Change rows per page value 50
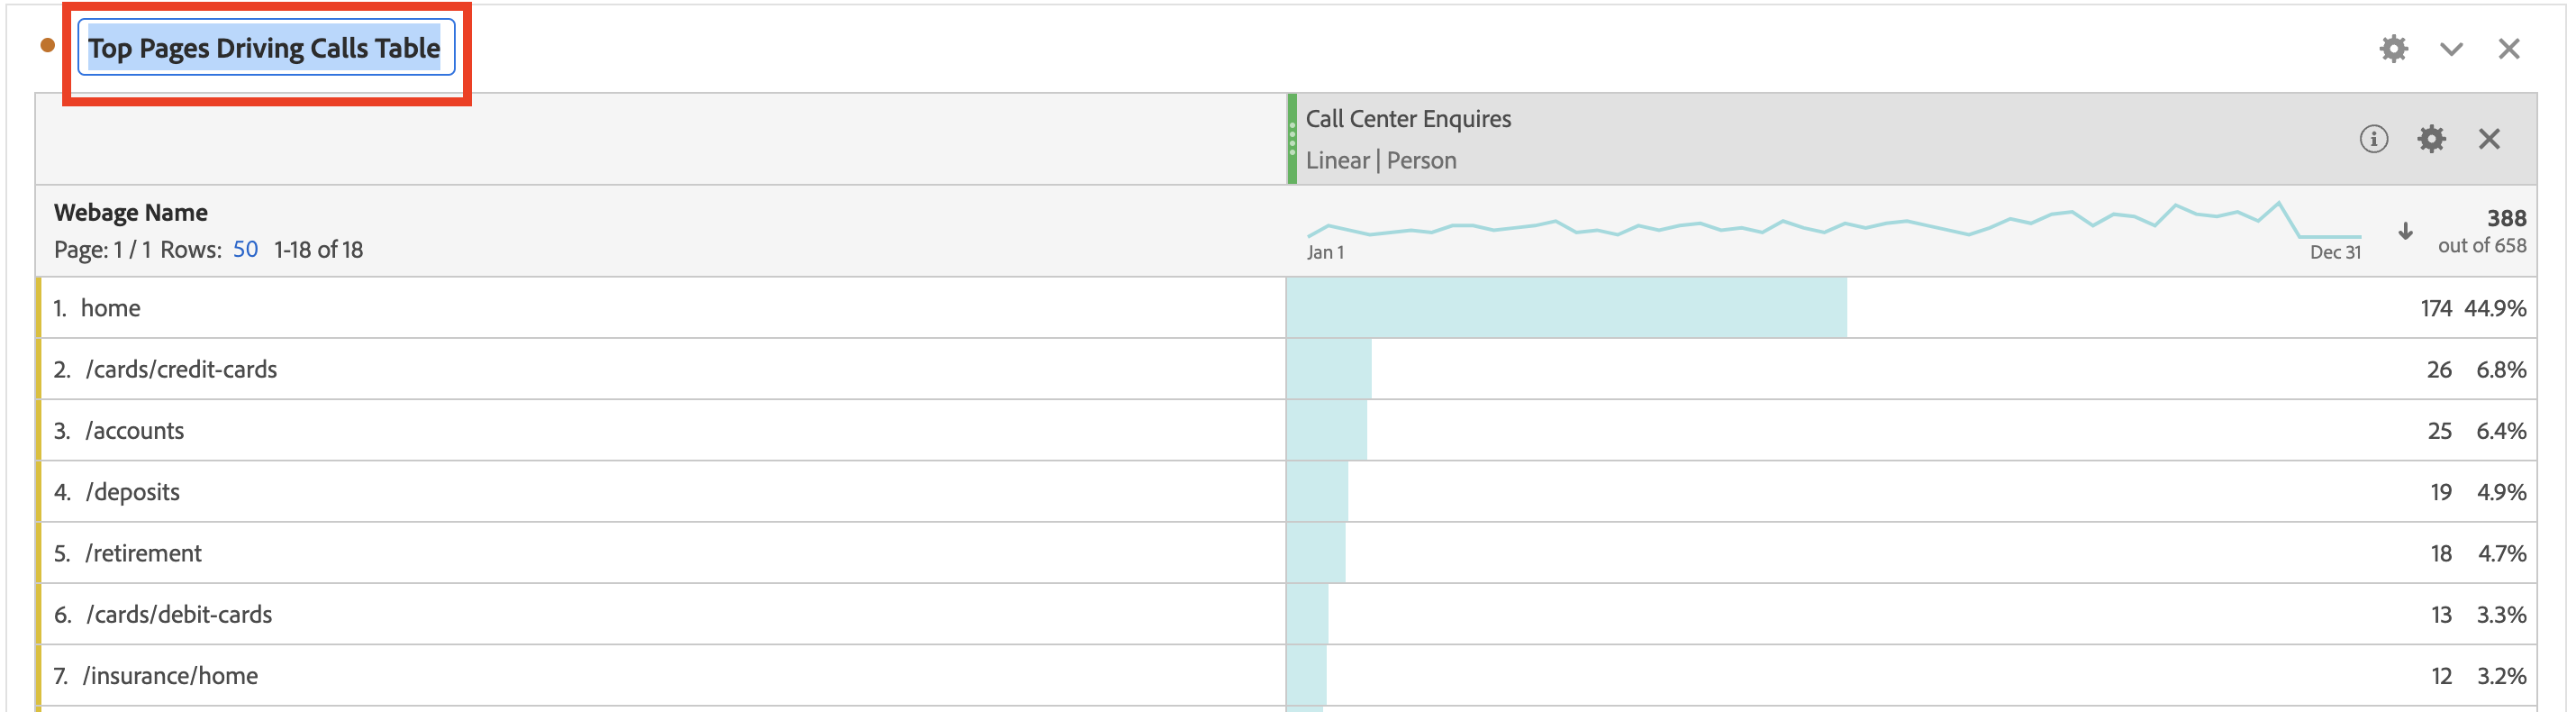Viewport: 2576px width, 712px height. pos(245,249)
